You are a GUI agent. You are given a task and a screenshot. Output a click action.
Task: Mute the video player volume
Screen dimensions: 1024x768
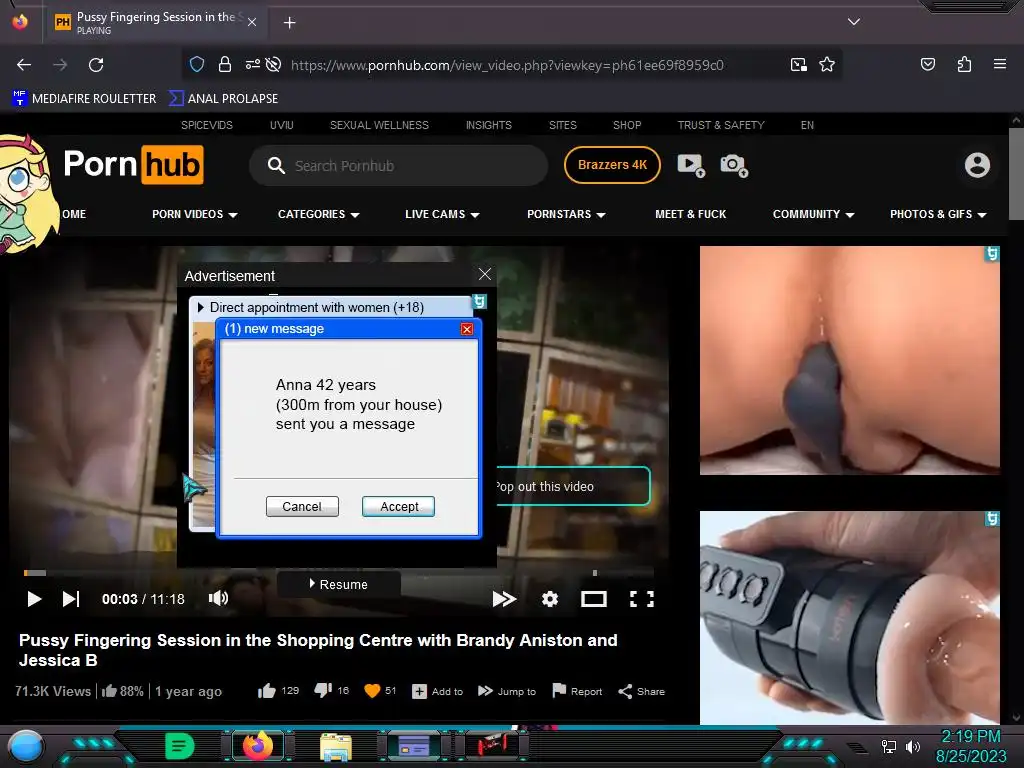click(x=218, y=598)
